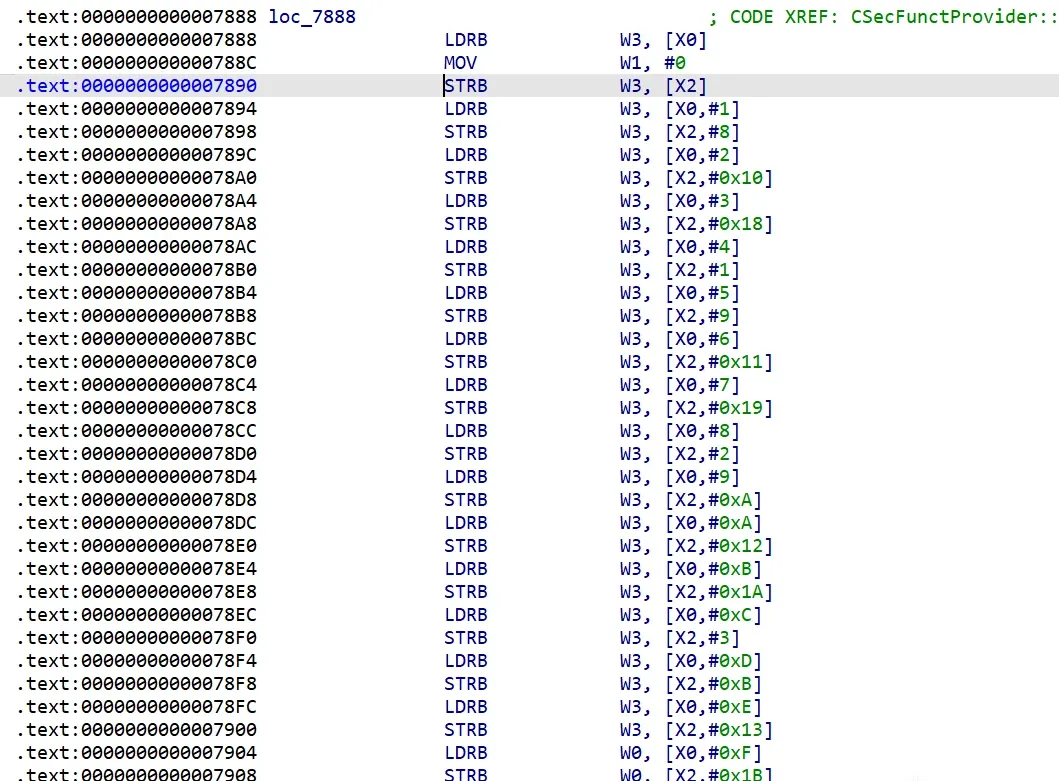Image resolution: width=1059 pixels, height=781 pixels.
Task: Select the operand W3, [X2,#1]
Action: [680, 270]
